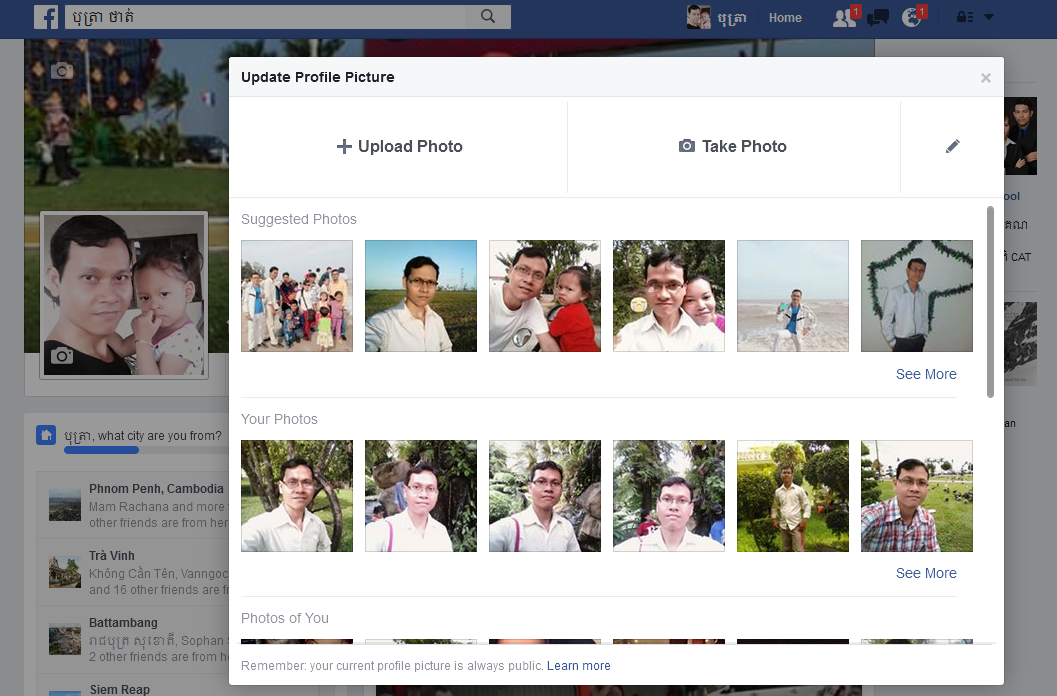The height and width of the screenshot is (696, 1057).
Task: Click the Trà Vinh city thumbnail
Action: point(65,572)
